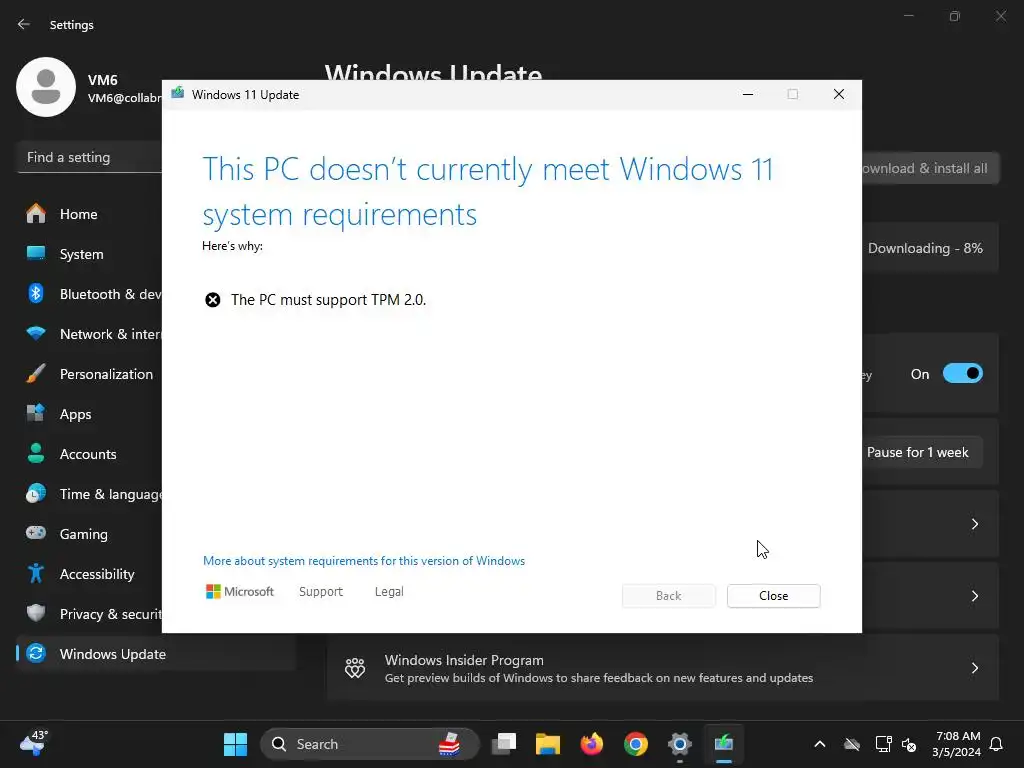Open the Windows Start menu
Image resolution: width=1024 pixels, height=768 pixels.
pyautogui.click(x=235, y=744)
